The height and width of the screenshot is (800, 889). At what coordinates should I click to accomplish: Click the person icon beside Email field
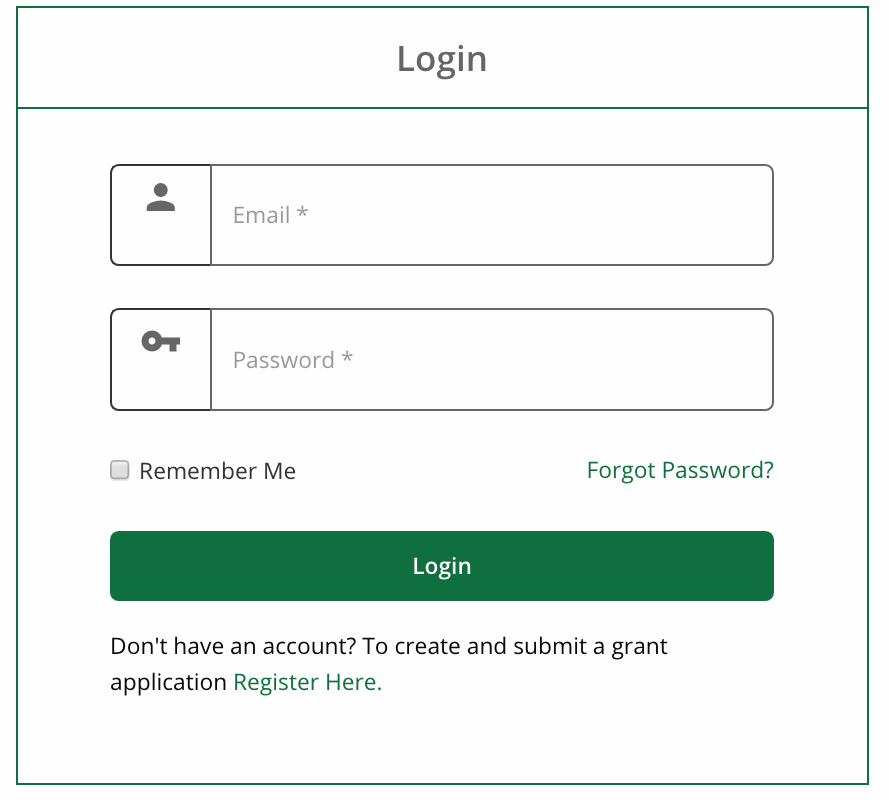click(x=160, y=197)
